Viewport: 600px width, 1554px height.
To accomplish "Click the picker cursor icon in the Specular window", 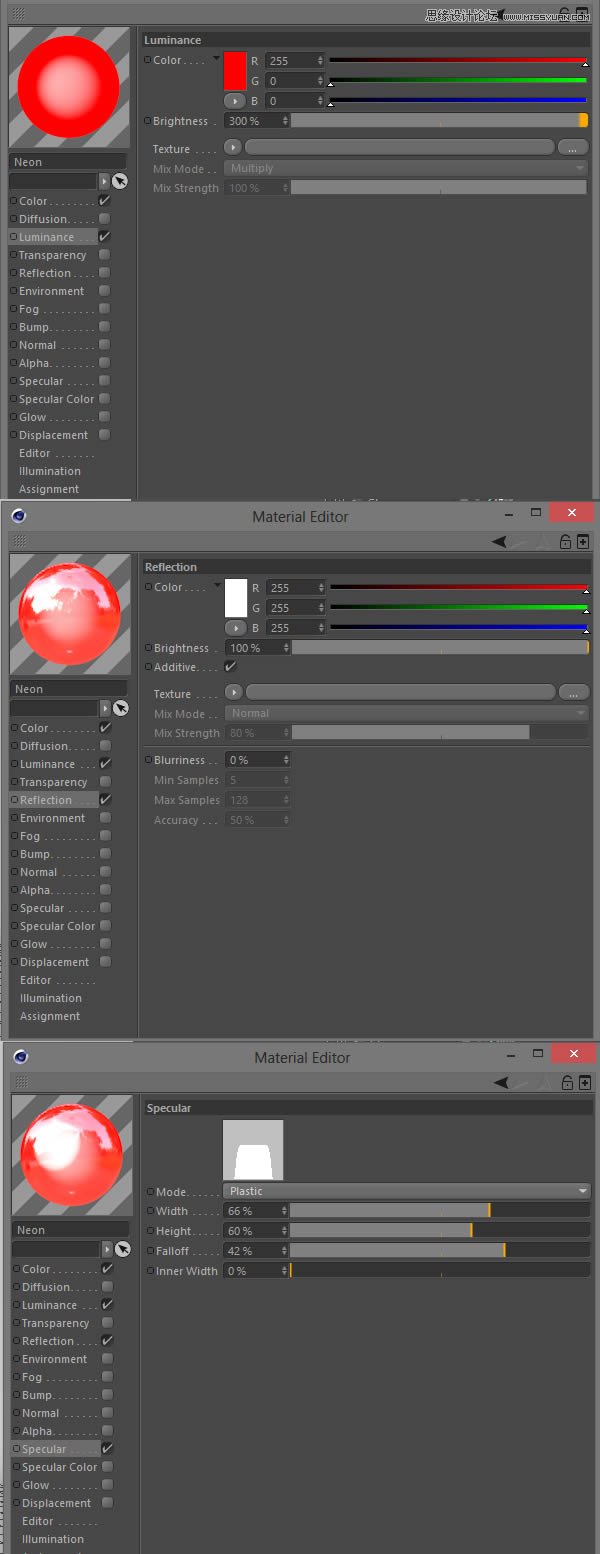I will pos(123,1249).
